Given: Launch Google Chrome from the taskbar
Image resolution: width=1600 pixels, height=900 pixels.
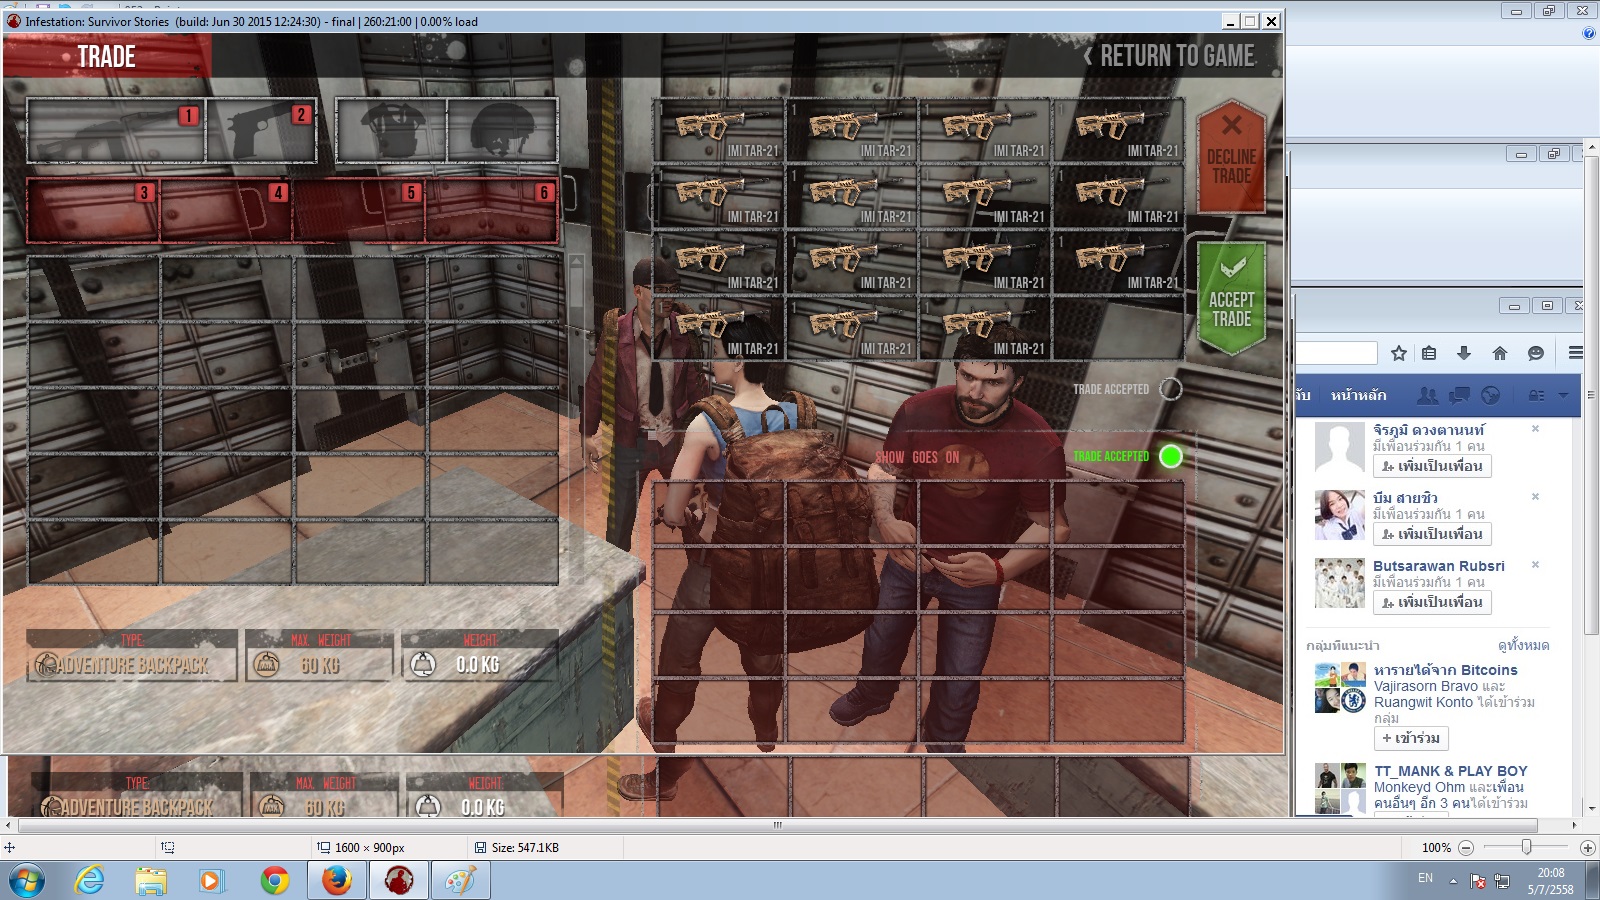Looking at the screenshot, I should [274, 880].
